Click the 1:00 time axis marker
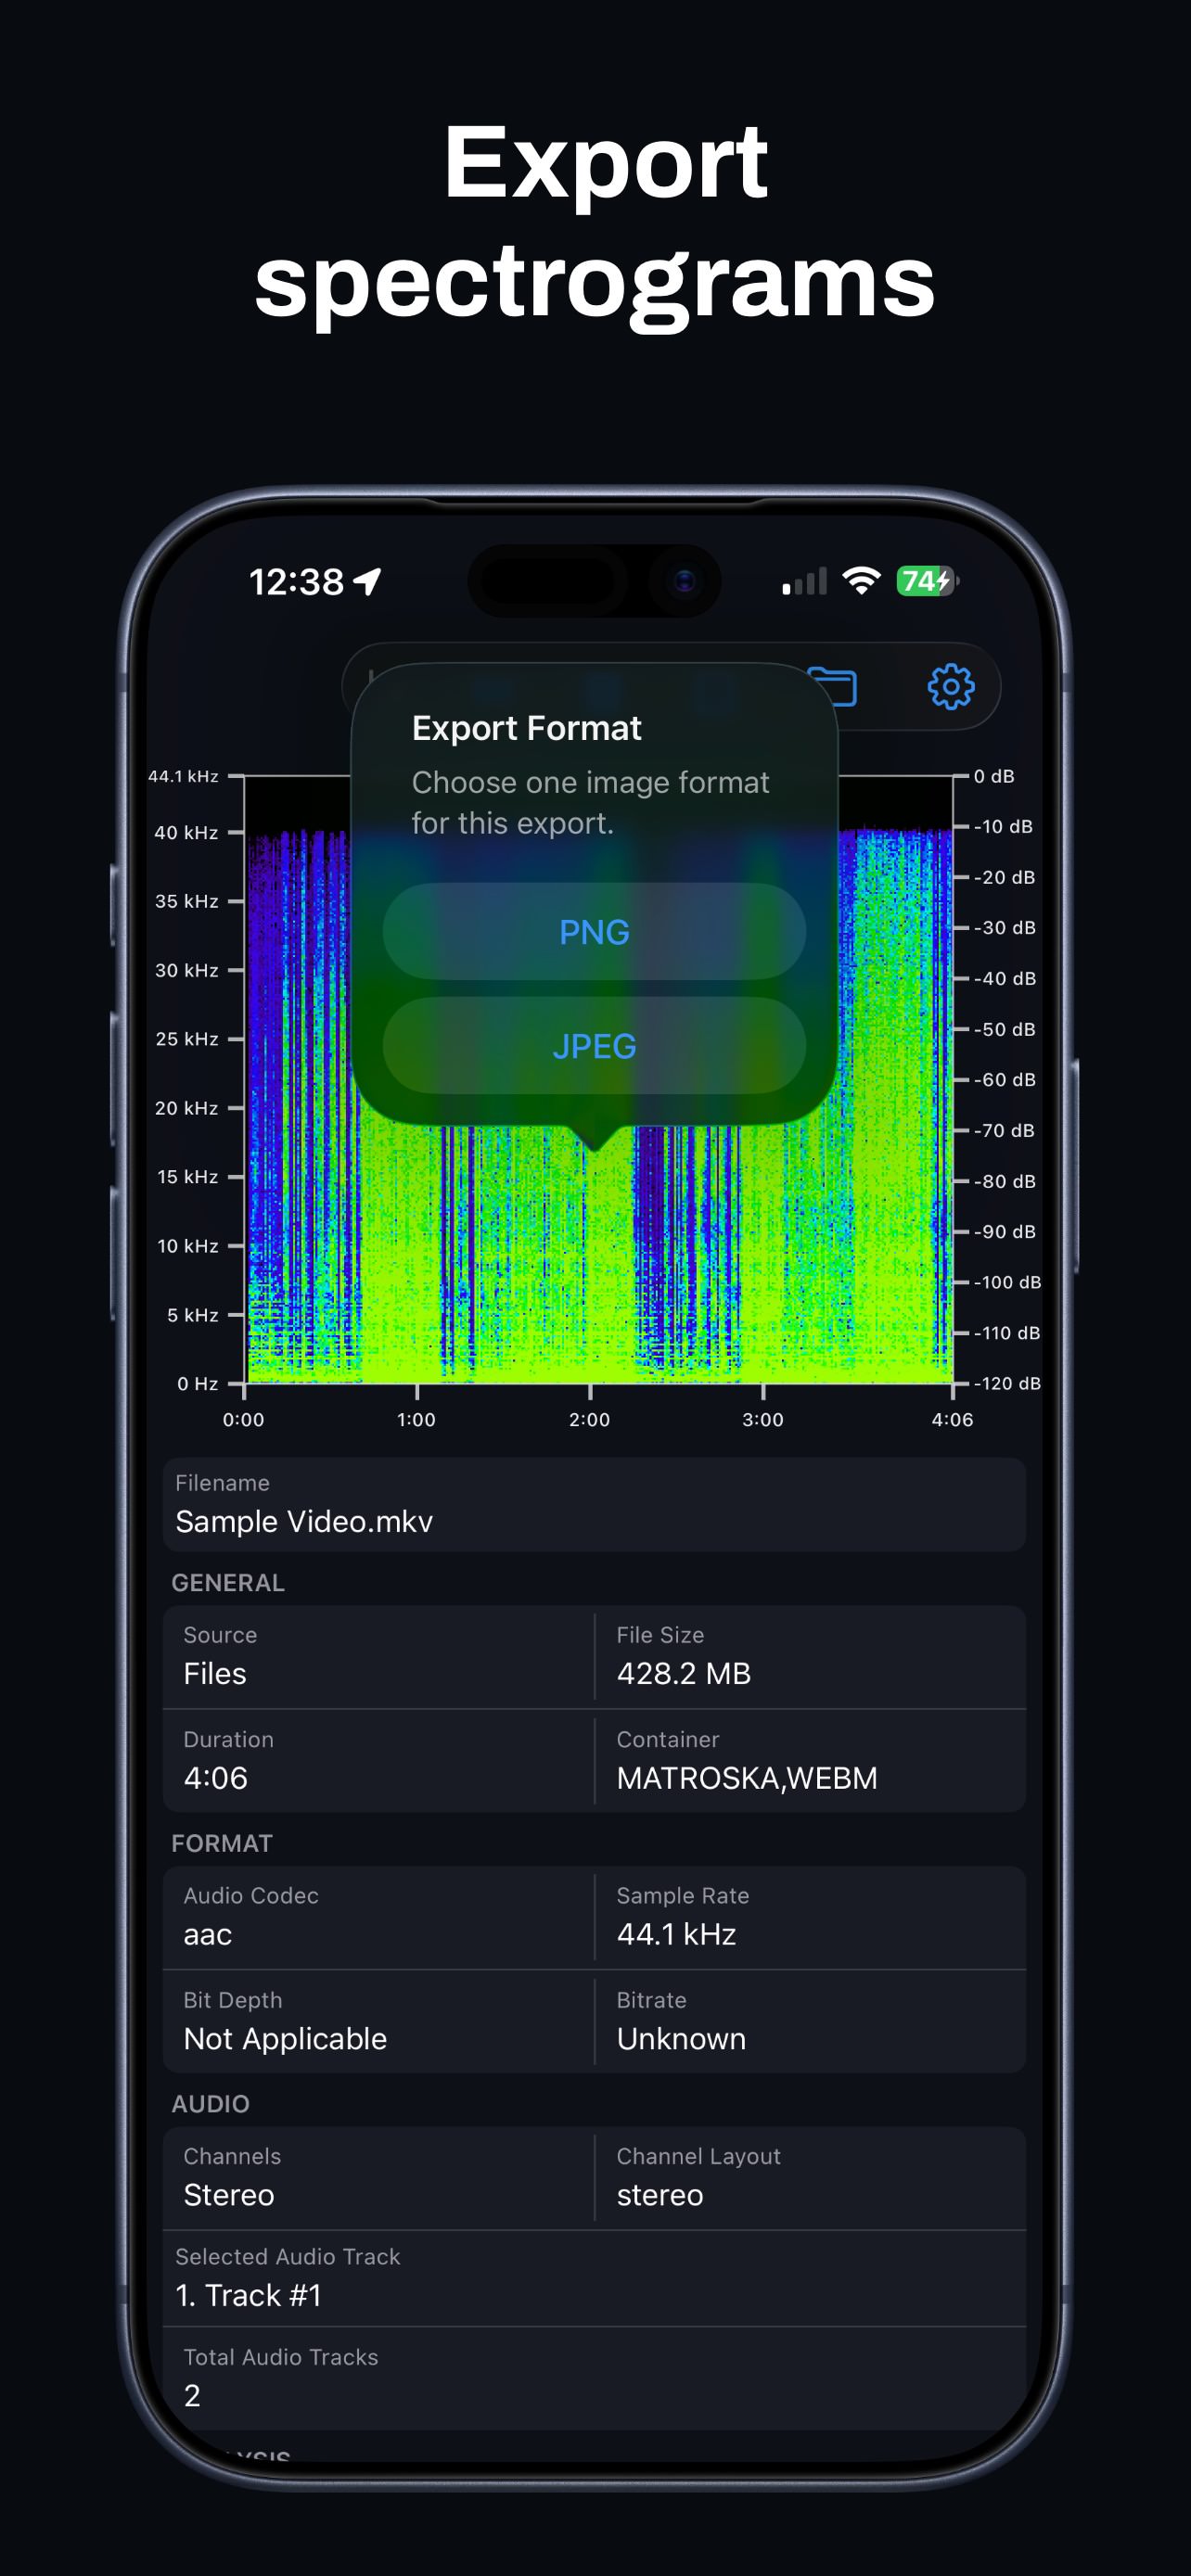1191x2576 pixels. 416,1419
